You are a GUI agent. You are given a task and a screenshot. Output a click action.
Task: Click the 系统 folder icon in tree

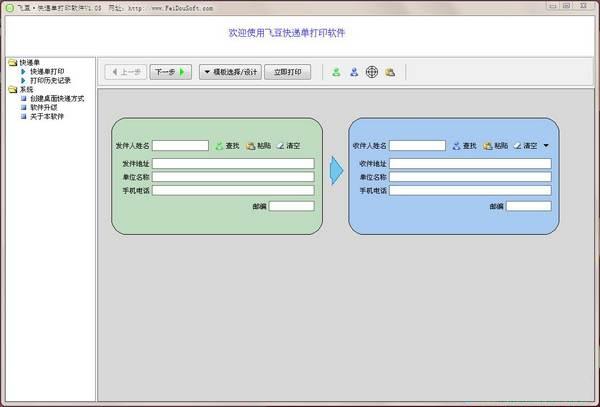click(x=13, y=90)
